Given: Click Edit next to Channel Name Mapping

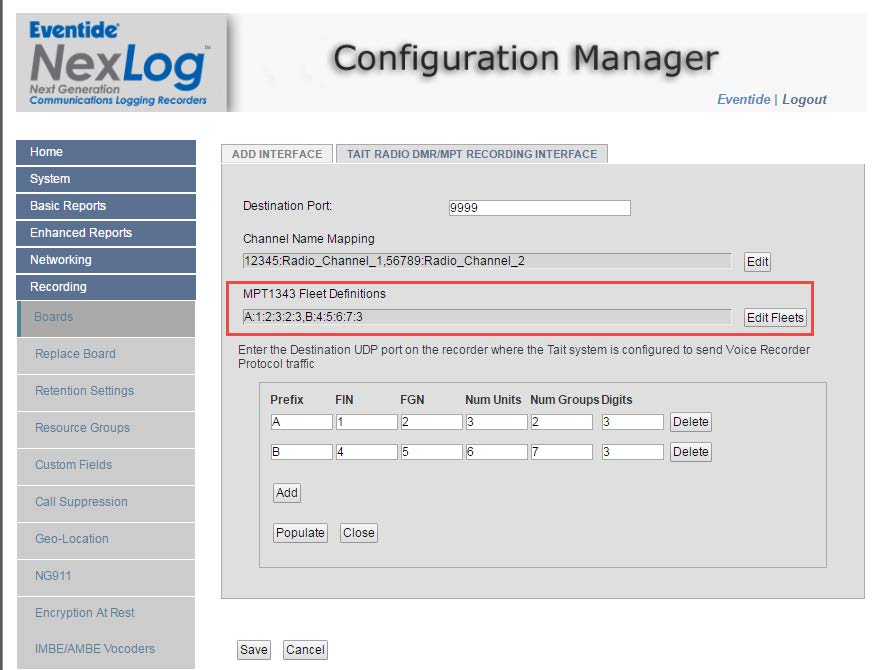Looking at the screenshot, I should click(758, 262).
